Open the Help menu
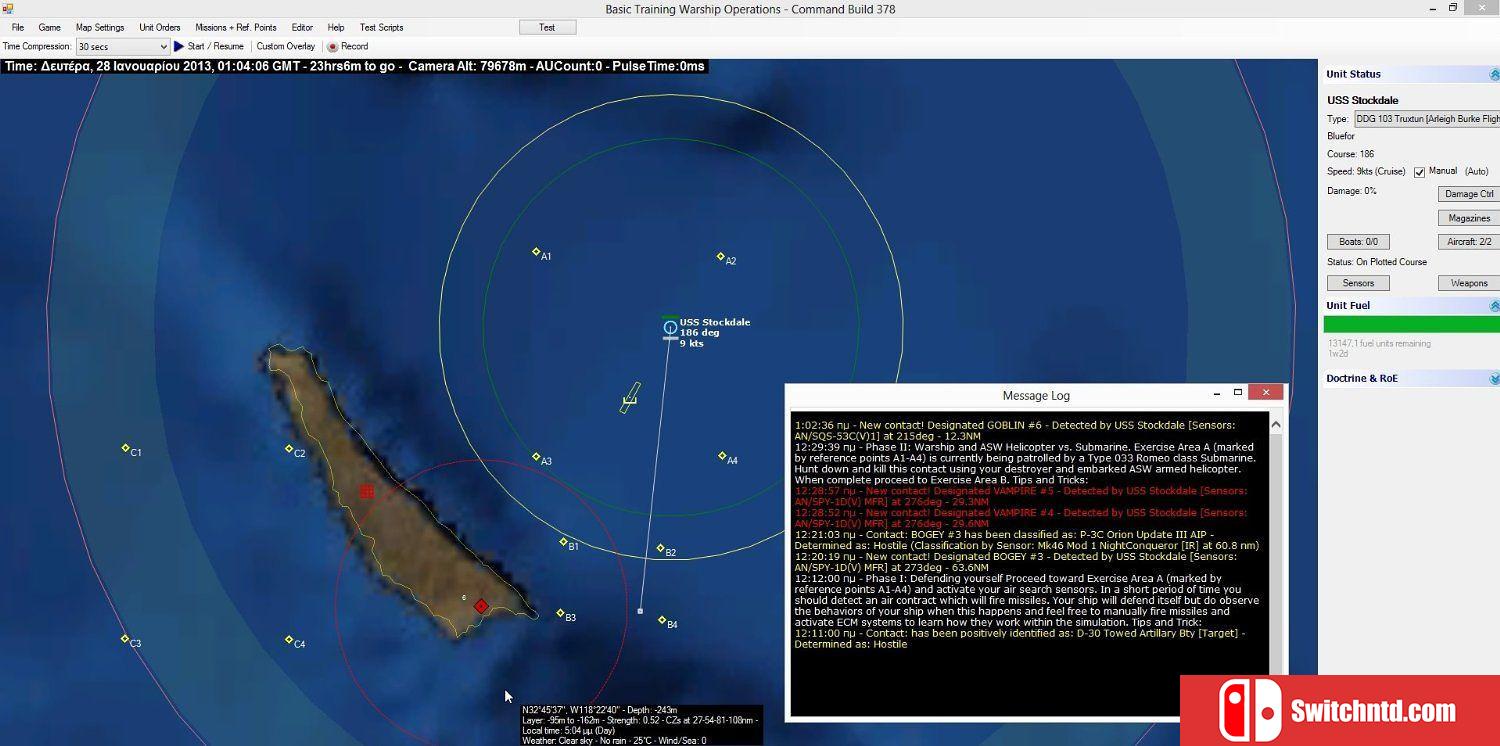1500x746 pixels. (x=336, y=28)
